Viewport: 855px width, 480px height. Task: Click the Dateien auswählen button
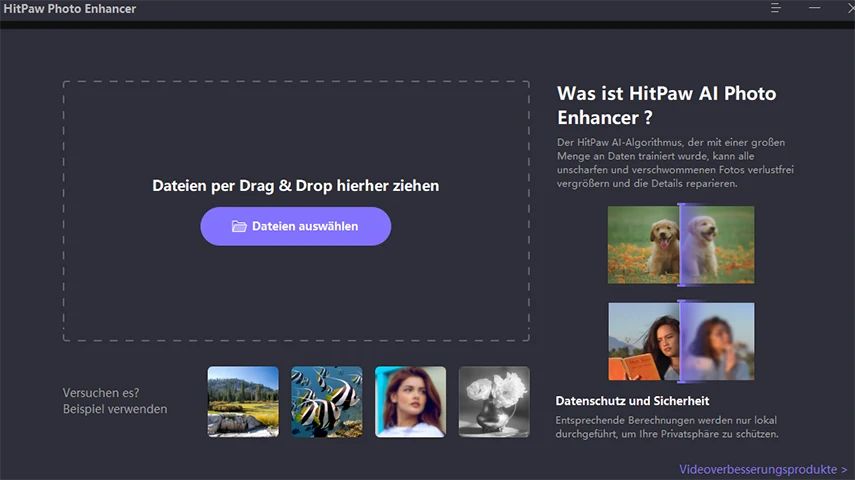[x=296, y=226]
